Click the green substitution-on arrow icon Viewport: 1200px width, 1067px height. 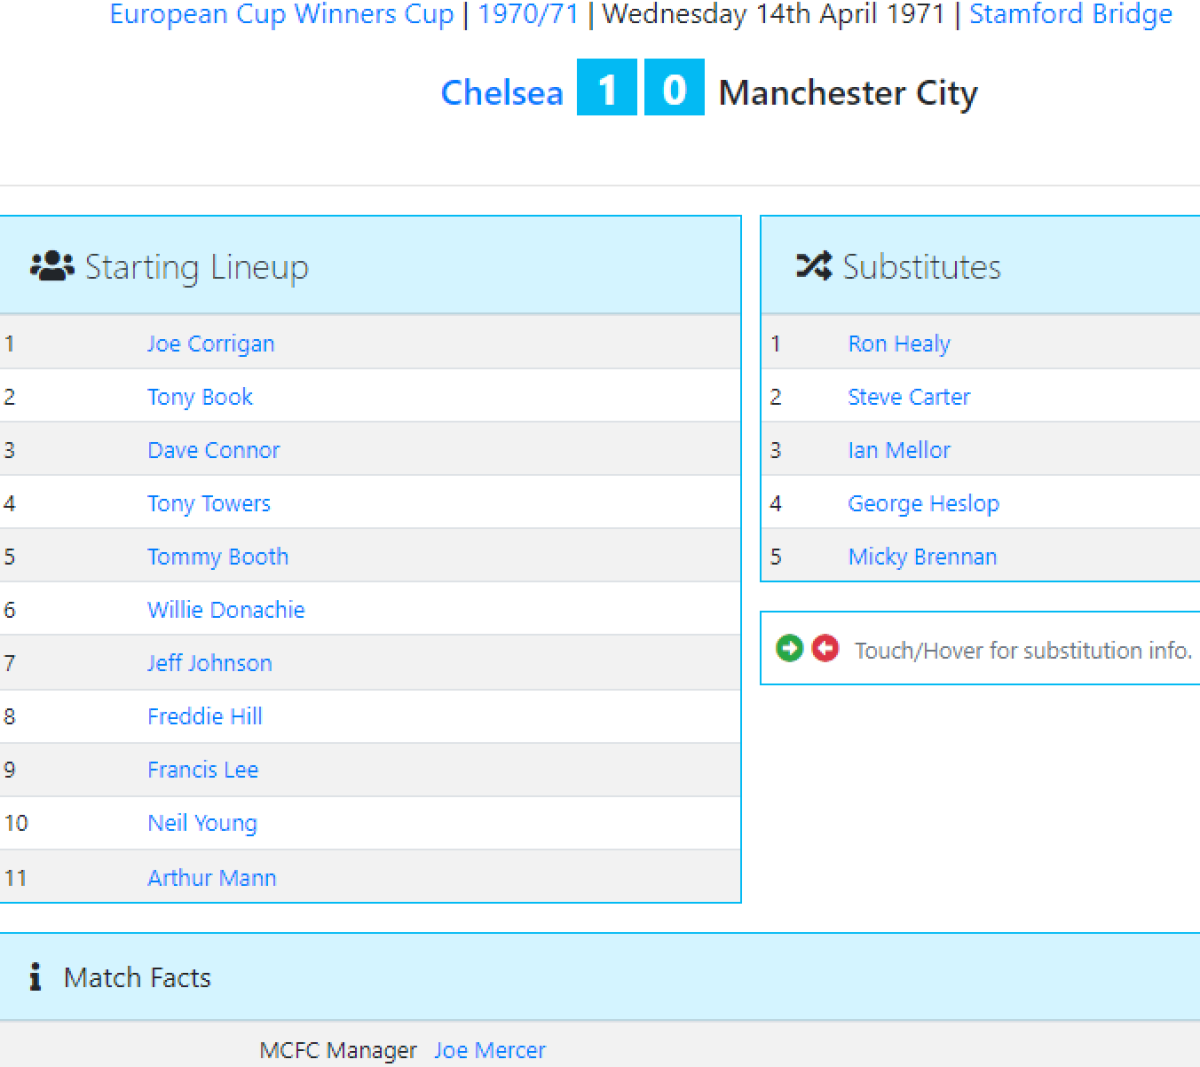point(790,648)
